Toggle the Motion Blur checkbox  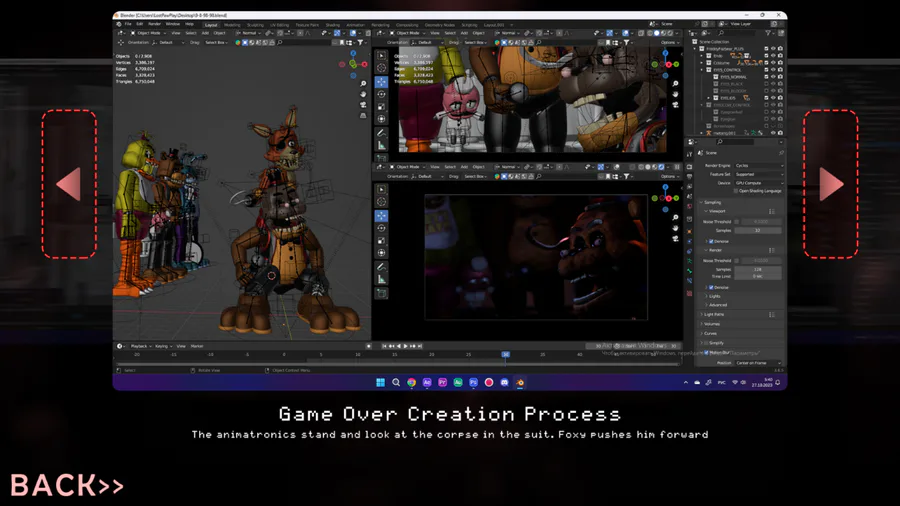pyautogui.click(x=707, y=353)
